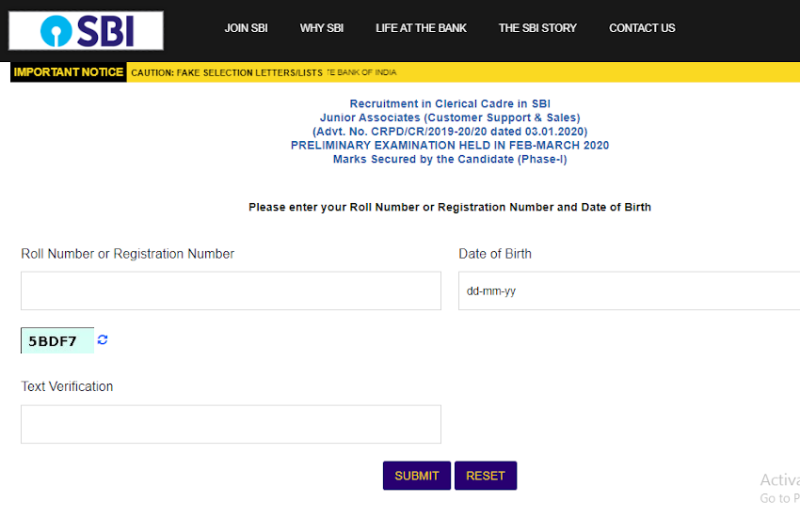Open the WHY SBI menu item
The height and width of the screenshot is (517, 800).
(321, 28)
